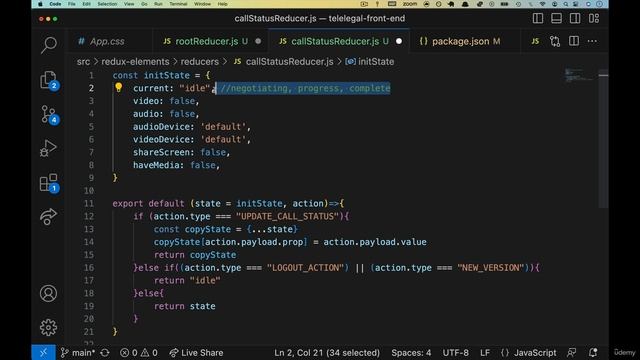Click the reducers breadcrumb
The image size is (640, 360).
[200, 62]
